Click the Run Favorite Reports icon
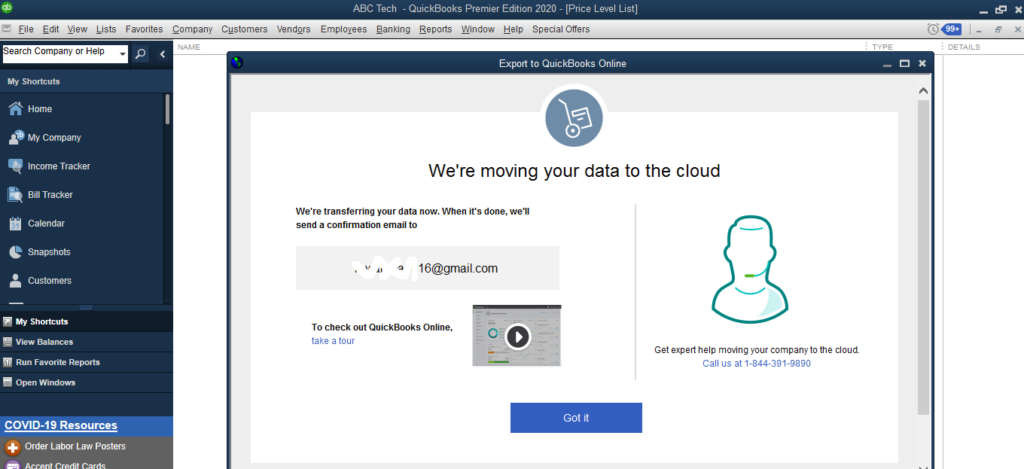 [7, 362]
